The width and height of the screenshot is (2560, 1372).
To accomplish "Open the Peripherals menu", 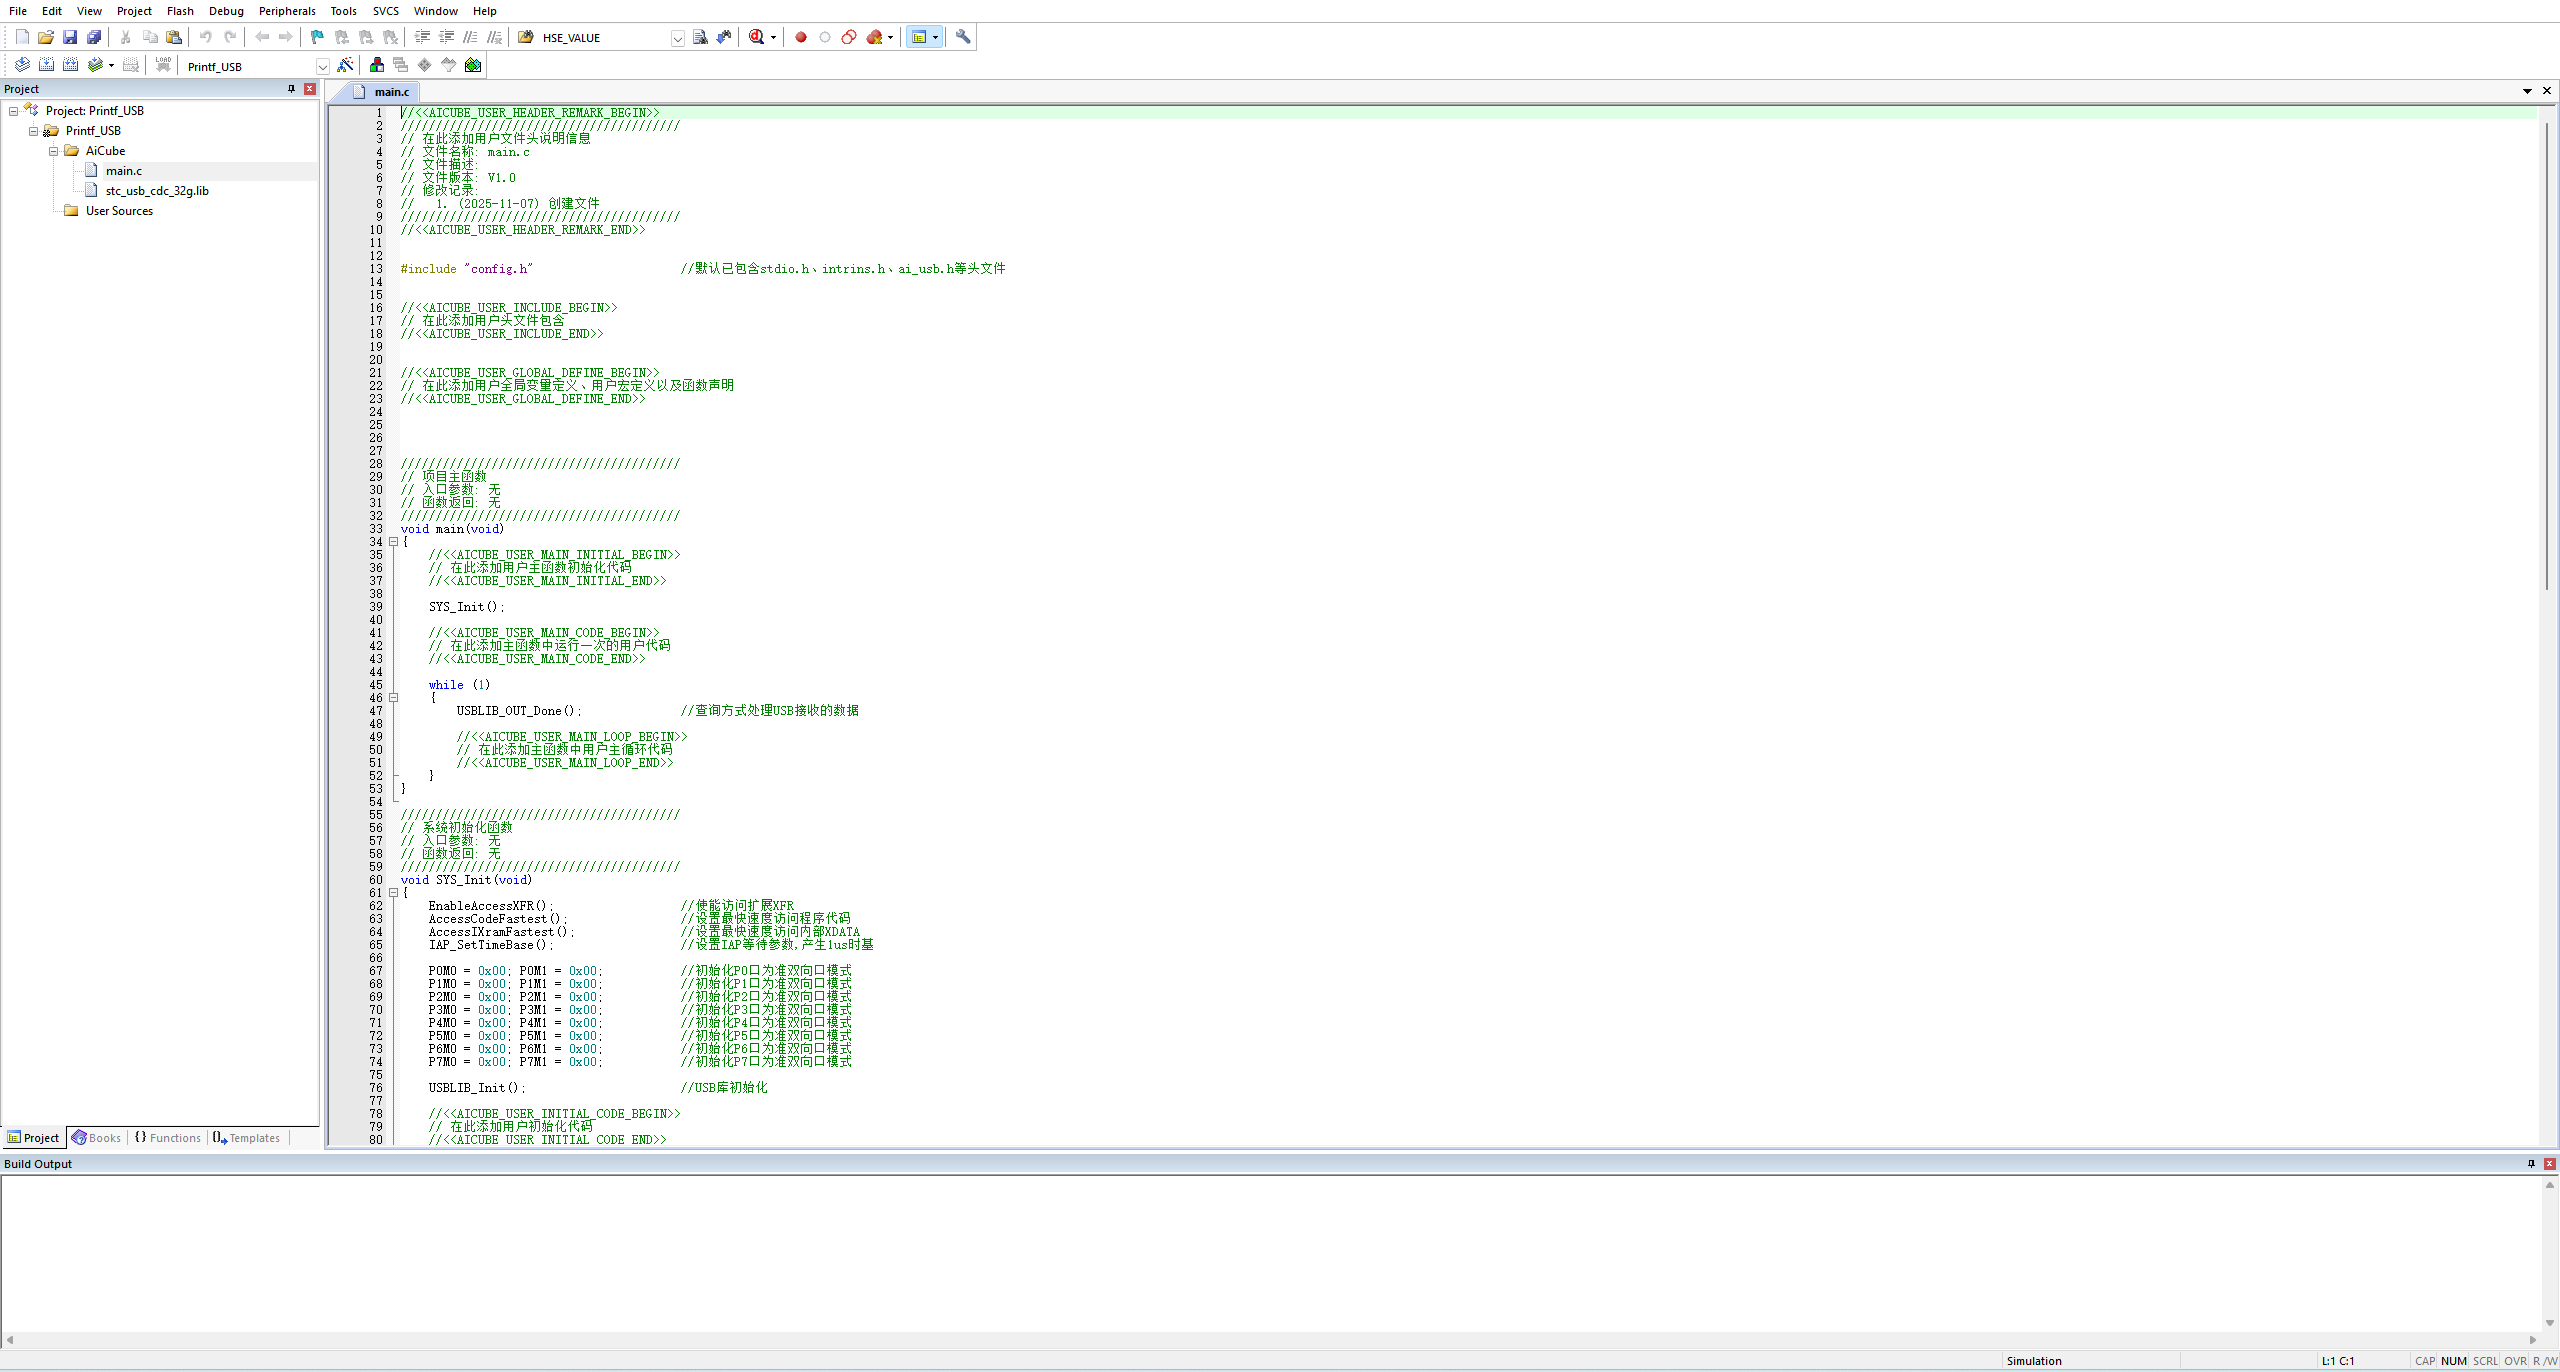I will point(287,11).
